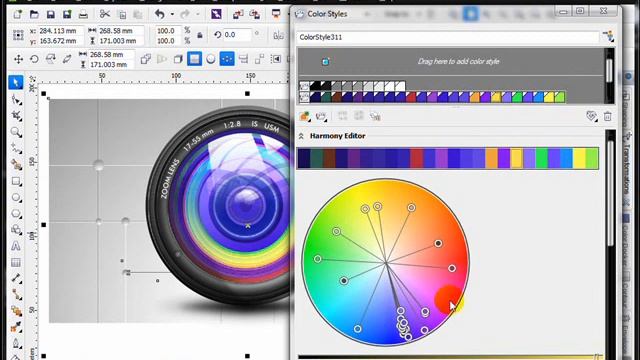Viewport: 640px width, 360px height.
Task: Click the Print icon
Action: [x=83, y=15]
